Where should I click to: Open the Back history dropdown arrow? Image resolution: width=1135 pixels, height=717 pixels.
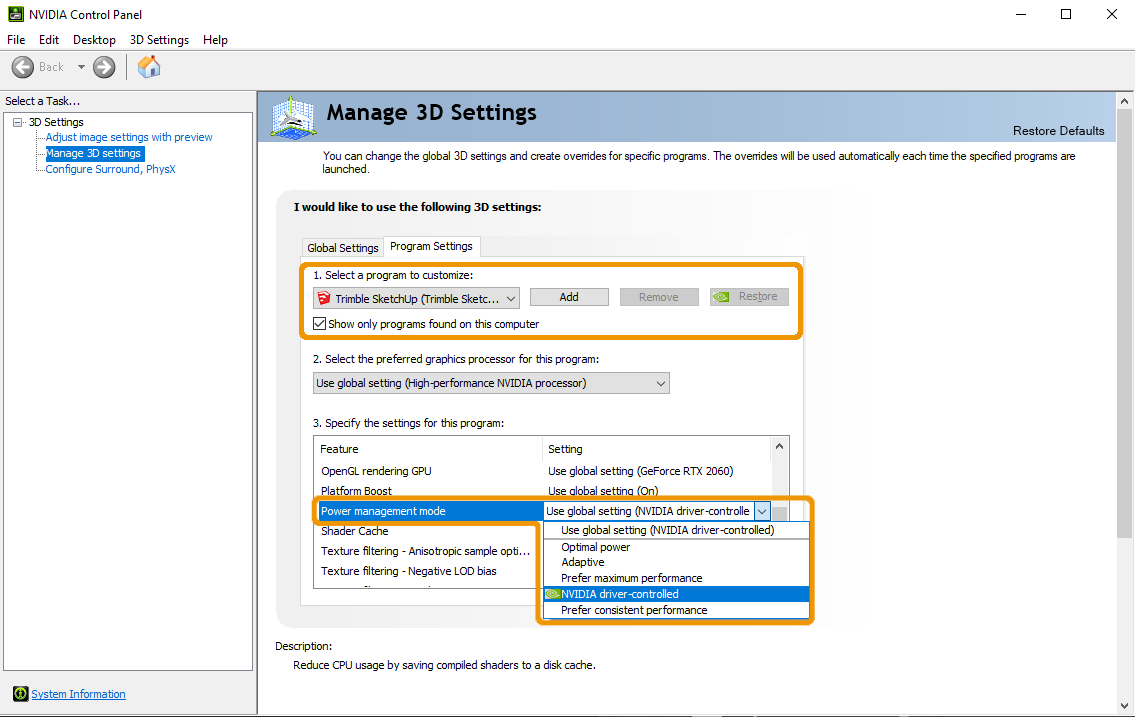pyautogui.click(x=81, y=67)
